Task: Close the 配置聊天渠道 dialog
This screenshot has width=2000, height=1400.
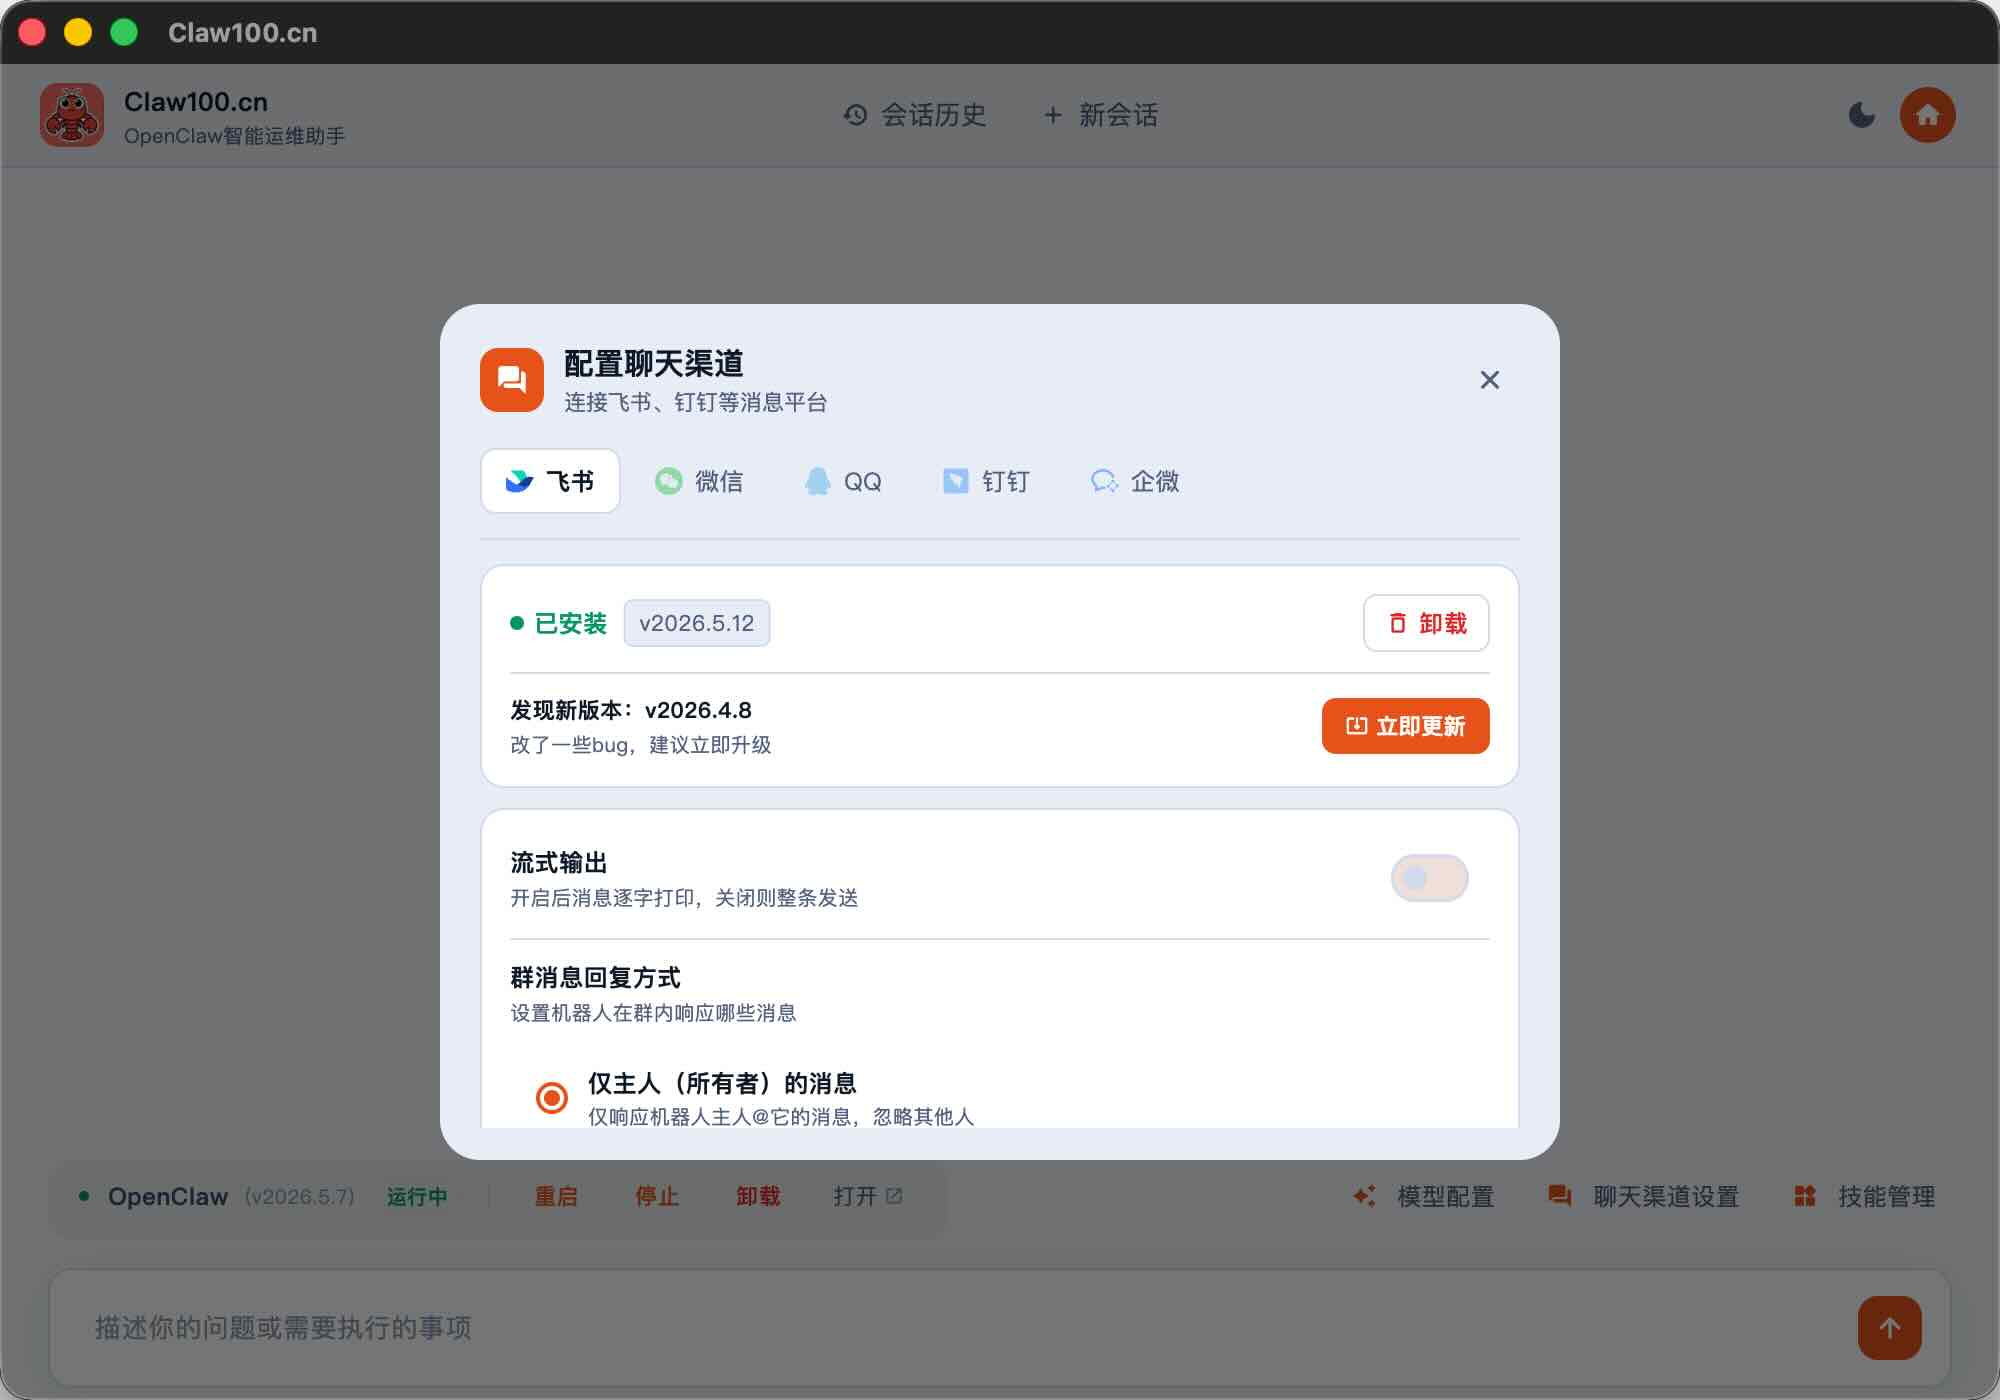Action: pyautogui.click(x=1489, y=380)
